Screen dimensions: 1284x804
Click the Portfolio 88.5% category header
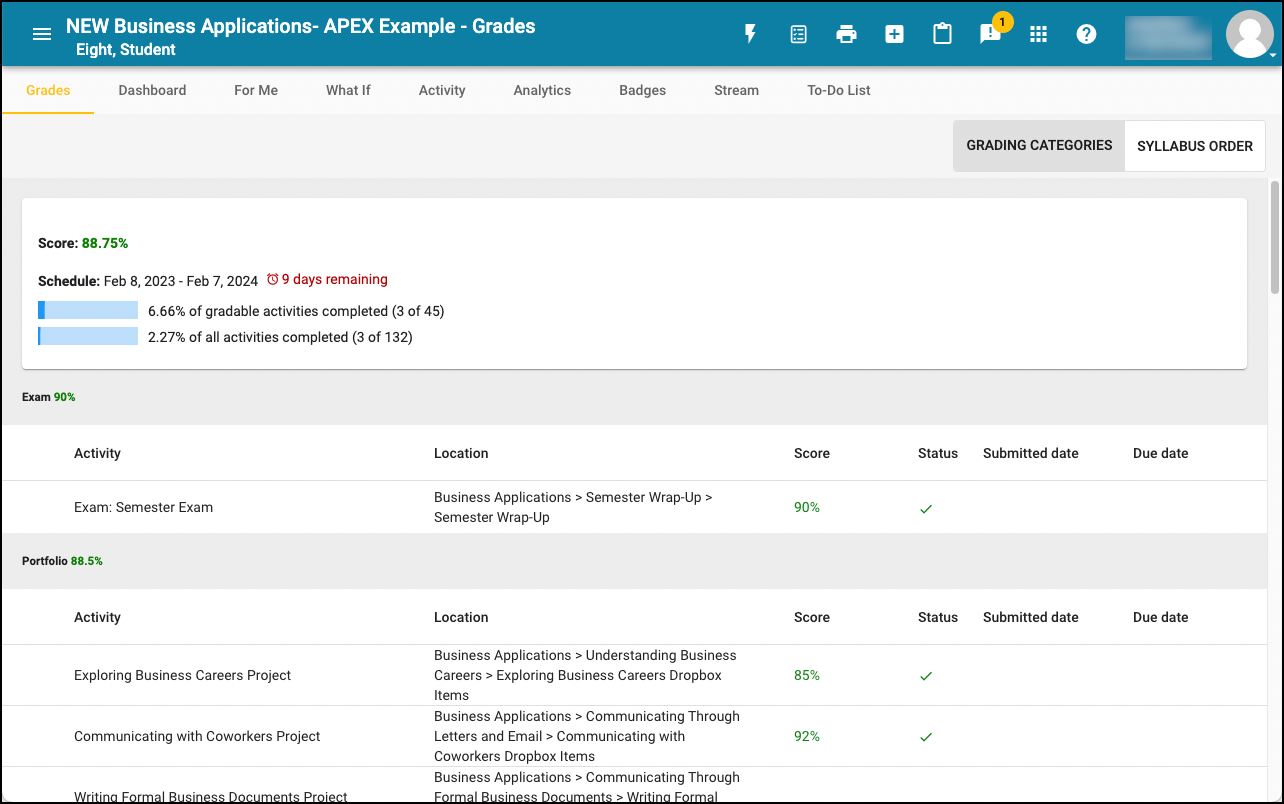[62, 561]
